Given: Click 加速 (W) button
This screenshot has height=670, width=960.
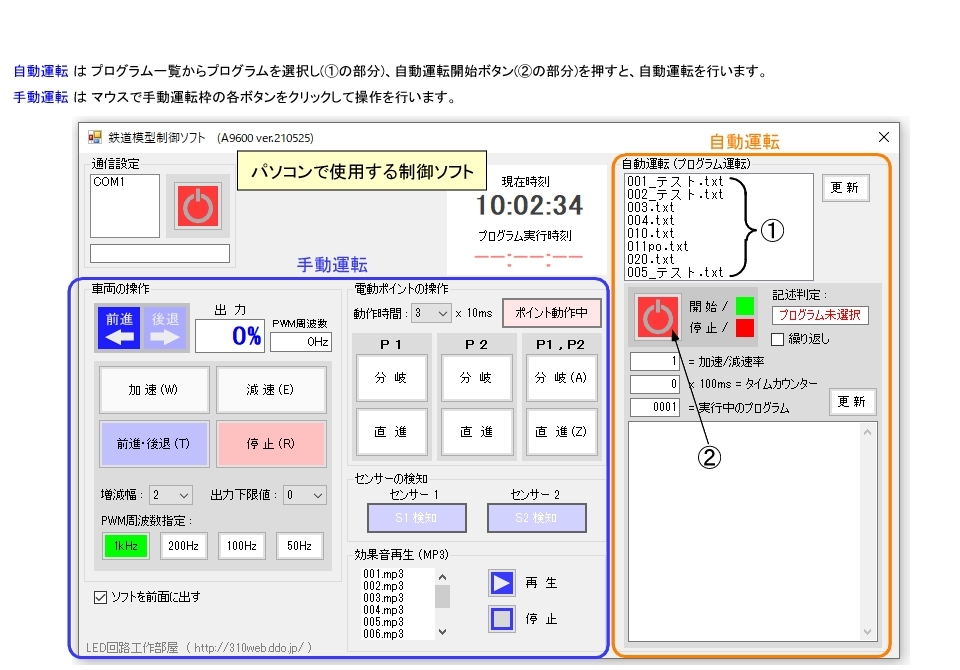Looking at the screenshot, I should click(154, 390).
